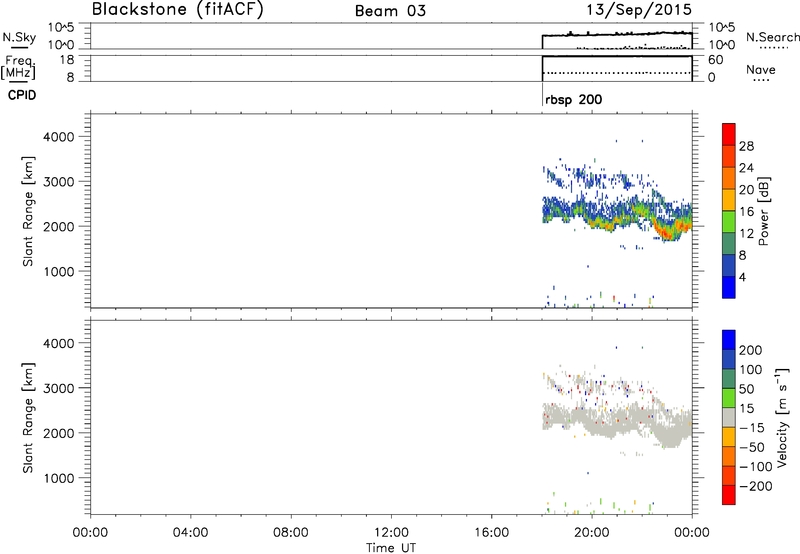Pick the 8-12 dB teal Power segment
Screen dimensions: 800x554
(729, 244)
